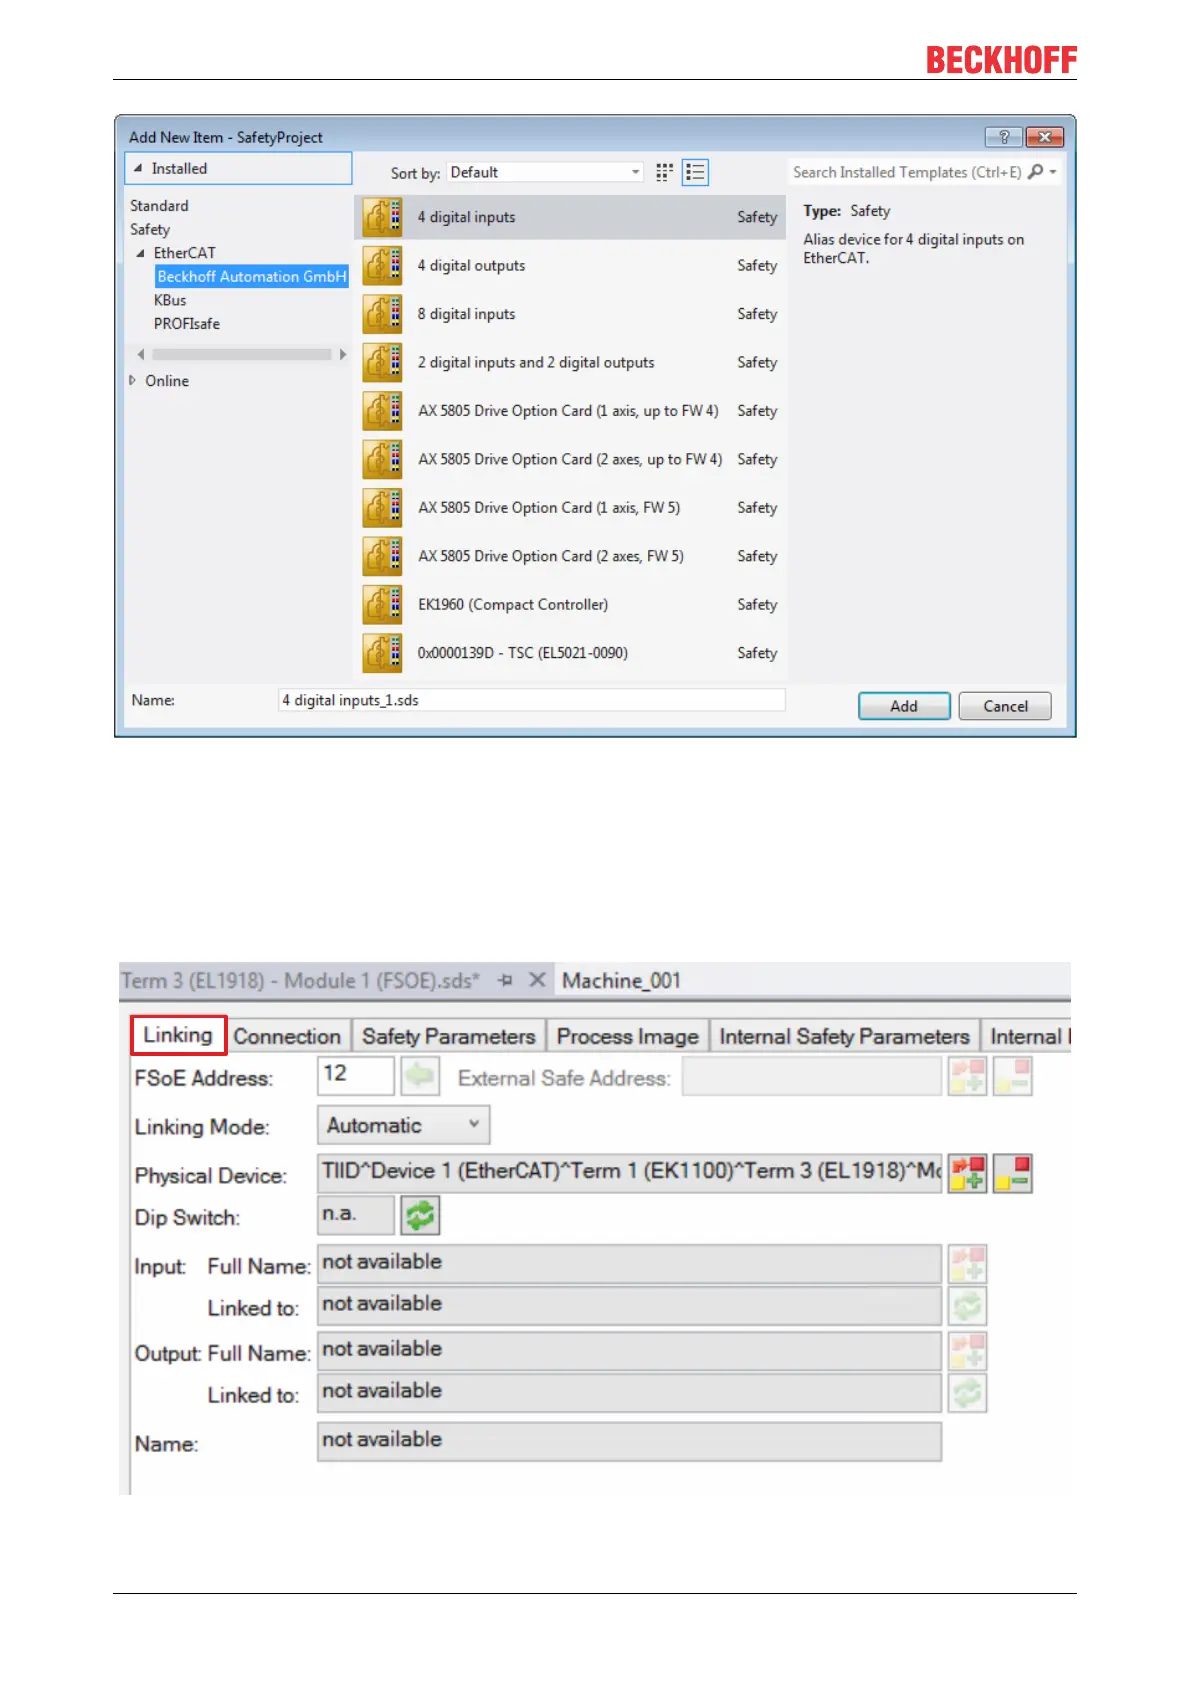Collapse the Installed section
1191x1684 pixels.
pyautogui.click(x=139, y=169)
